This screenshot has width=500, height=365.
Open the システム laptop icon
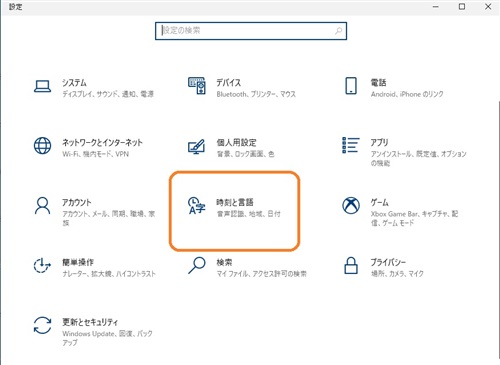click(42, 86)
